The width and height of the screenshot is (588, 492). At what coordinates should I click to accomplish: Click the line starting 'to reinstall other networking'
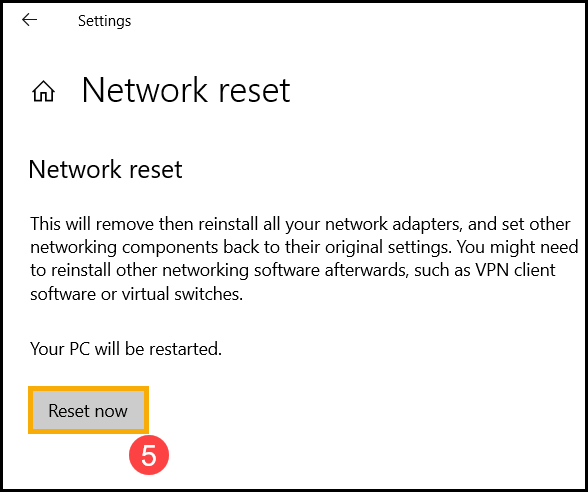(292, 270)
